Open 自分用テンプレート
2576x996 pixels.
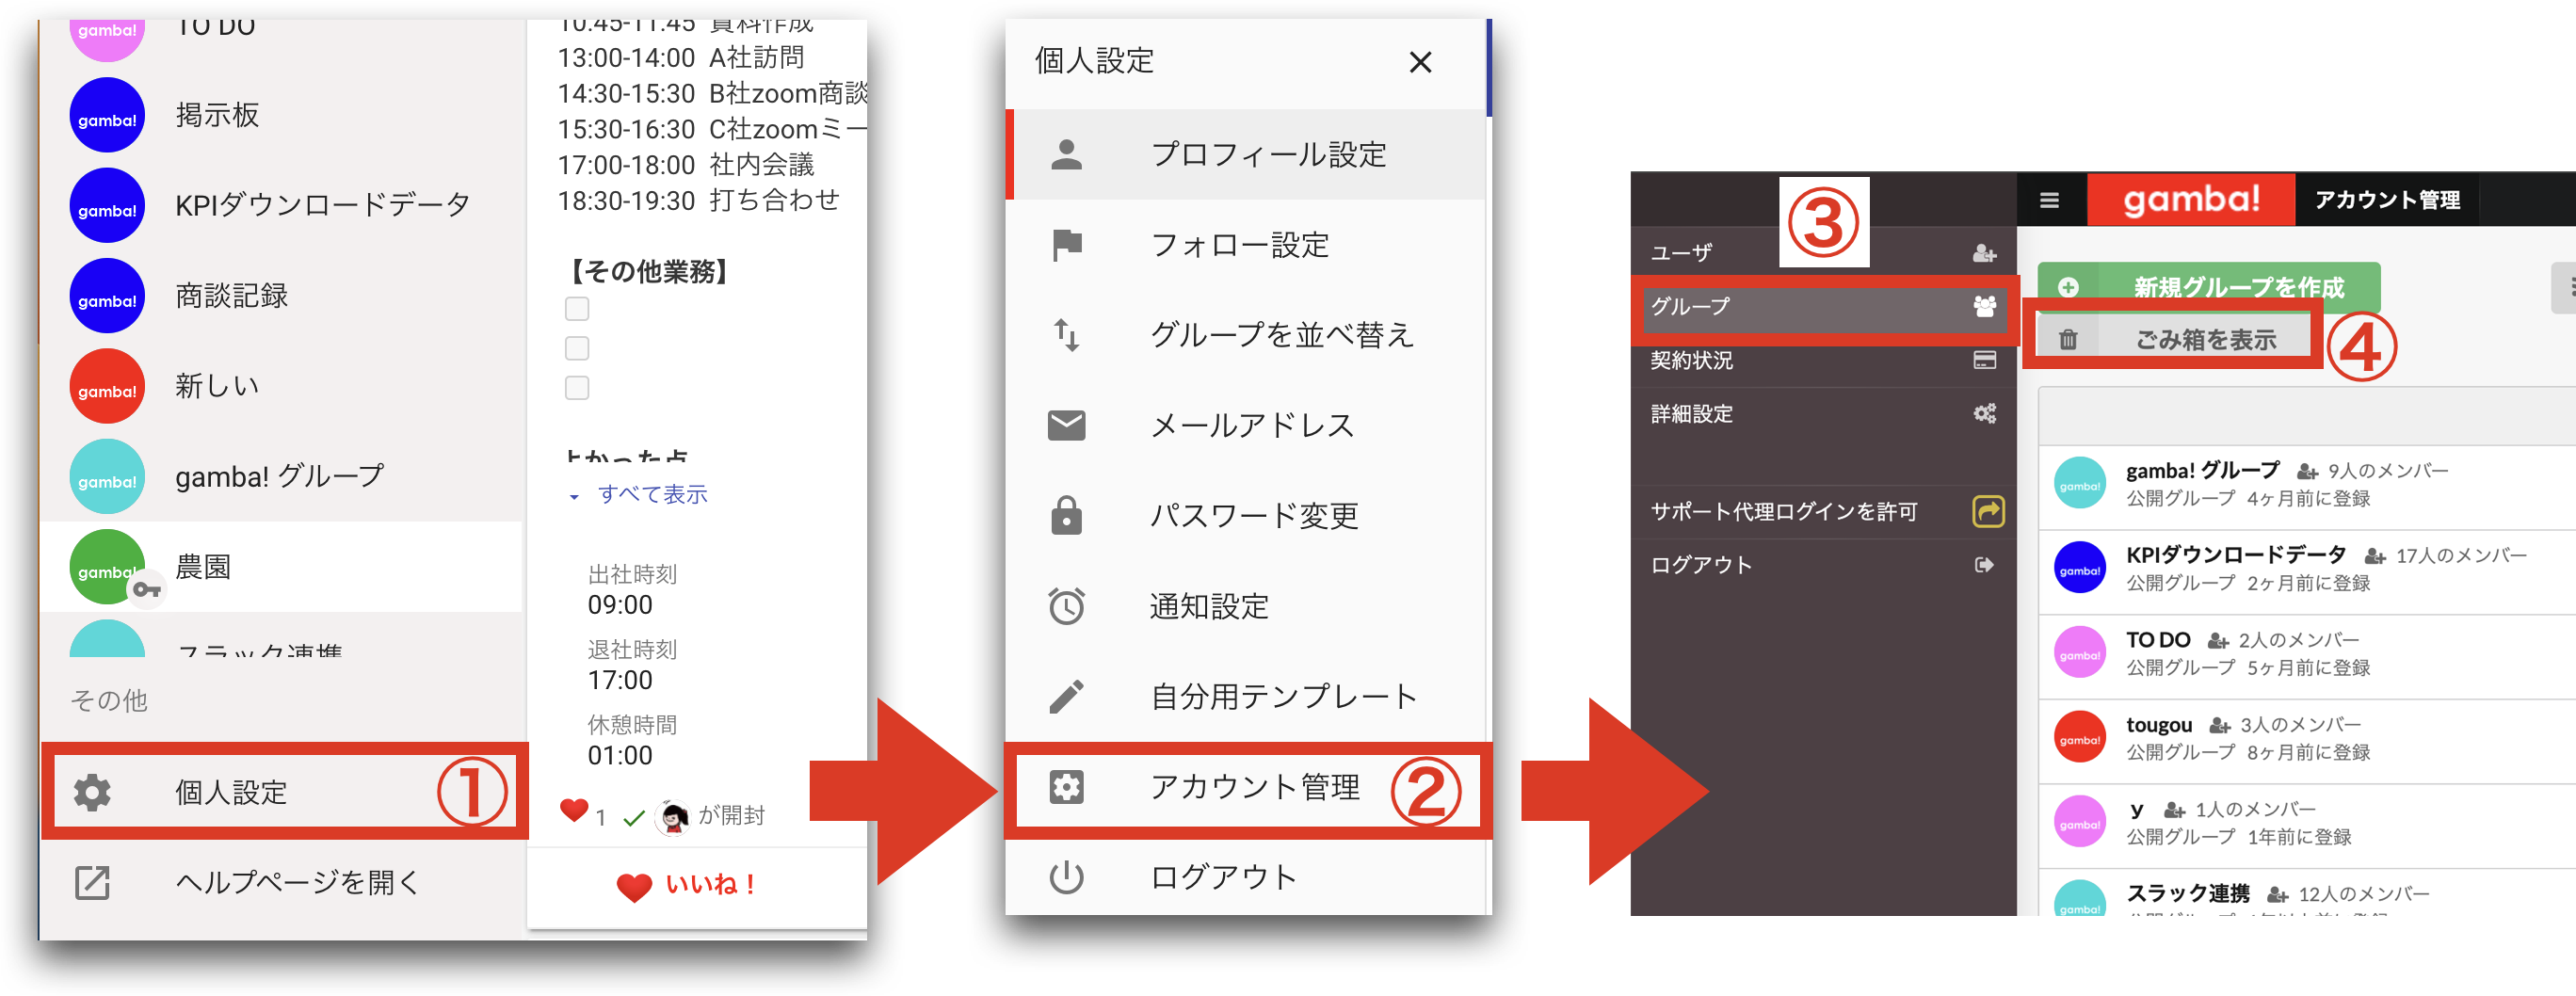(x=1247, y=696)
